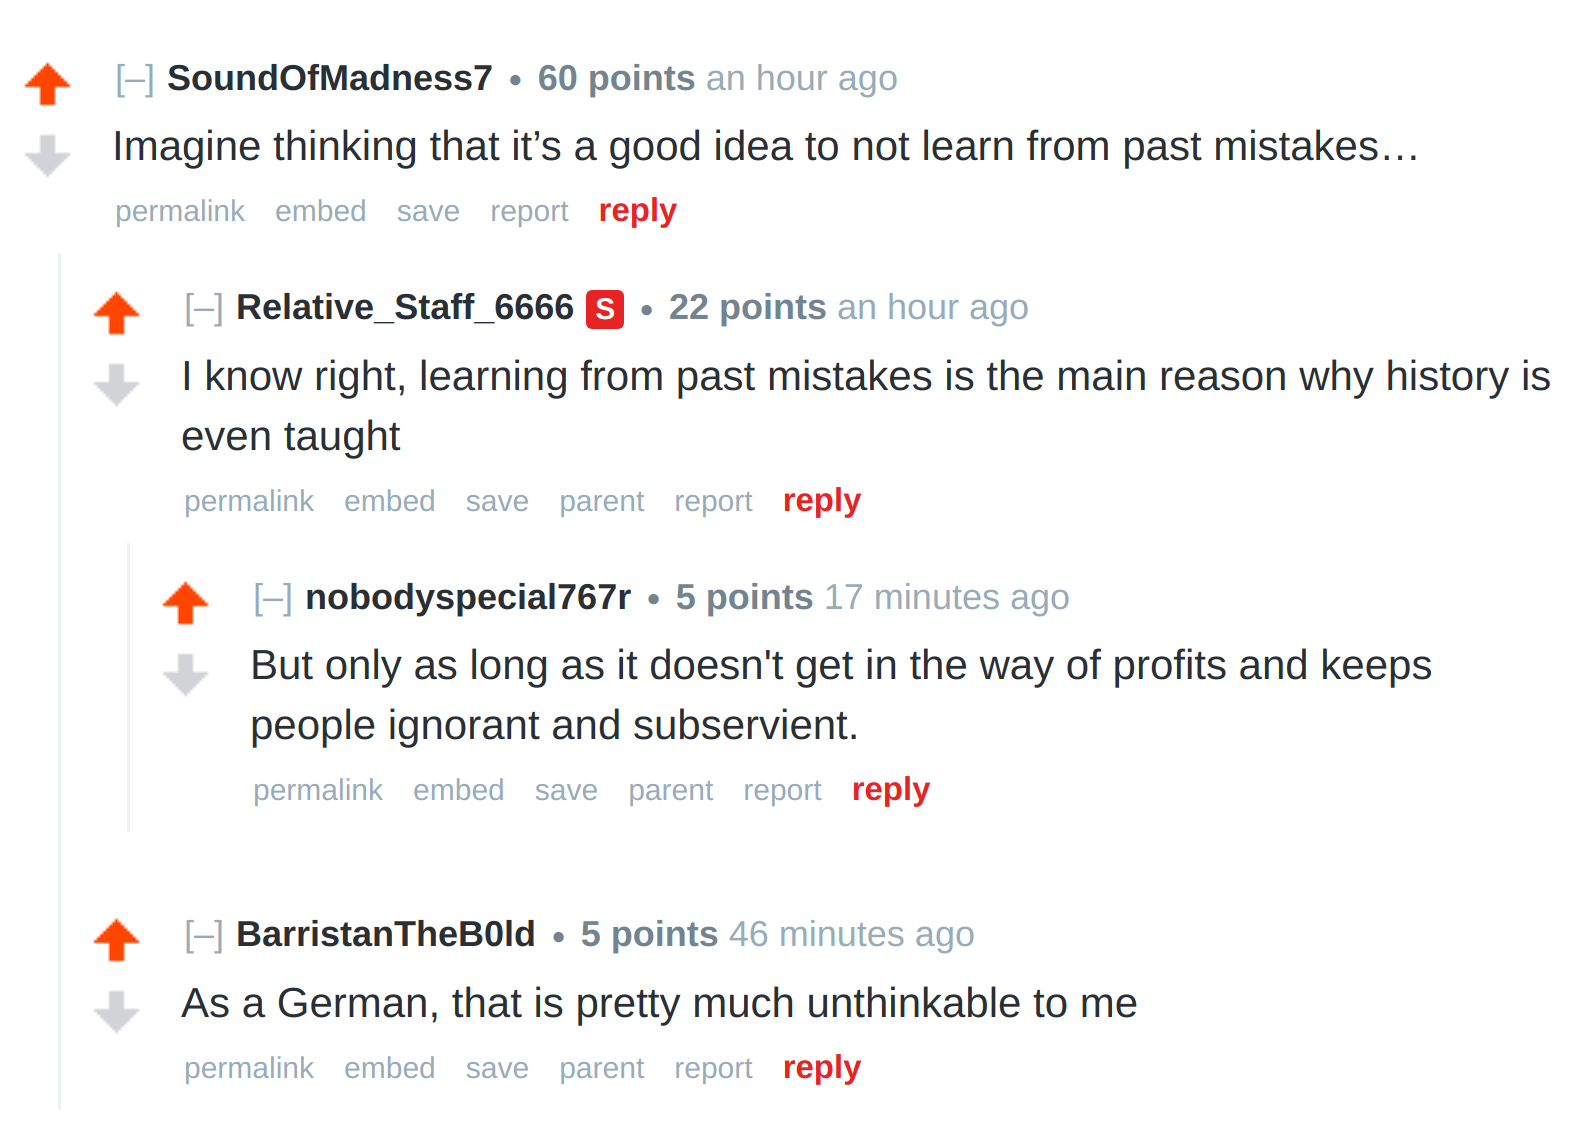
Task: Upvote SoundOfMadness7's comment
Action: coord(47,84)
